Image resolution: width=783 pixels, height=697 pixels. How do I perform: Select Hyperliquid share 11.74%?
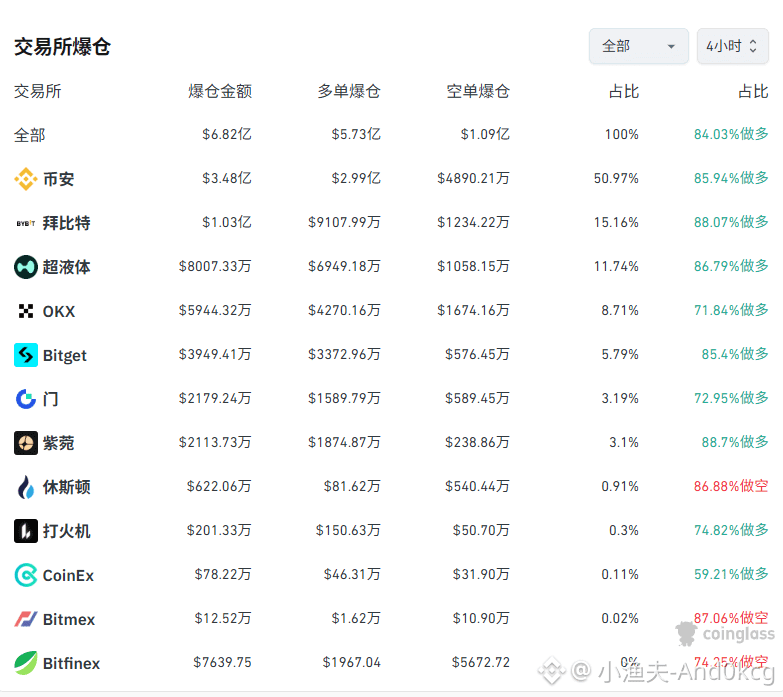tap(616, 266)
